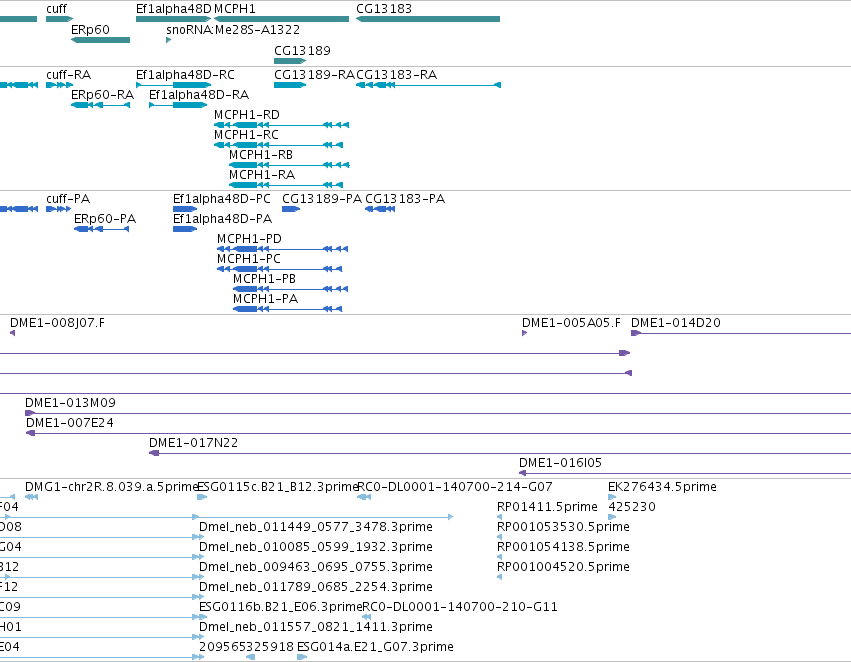Select the DME1-014D20 clone start marker

[636, 333]
